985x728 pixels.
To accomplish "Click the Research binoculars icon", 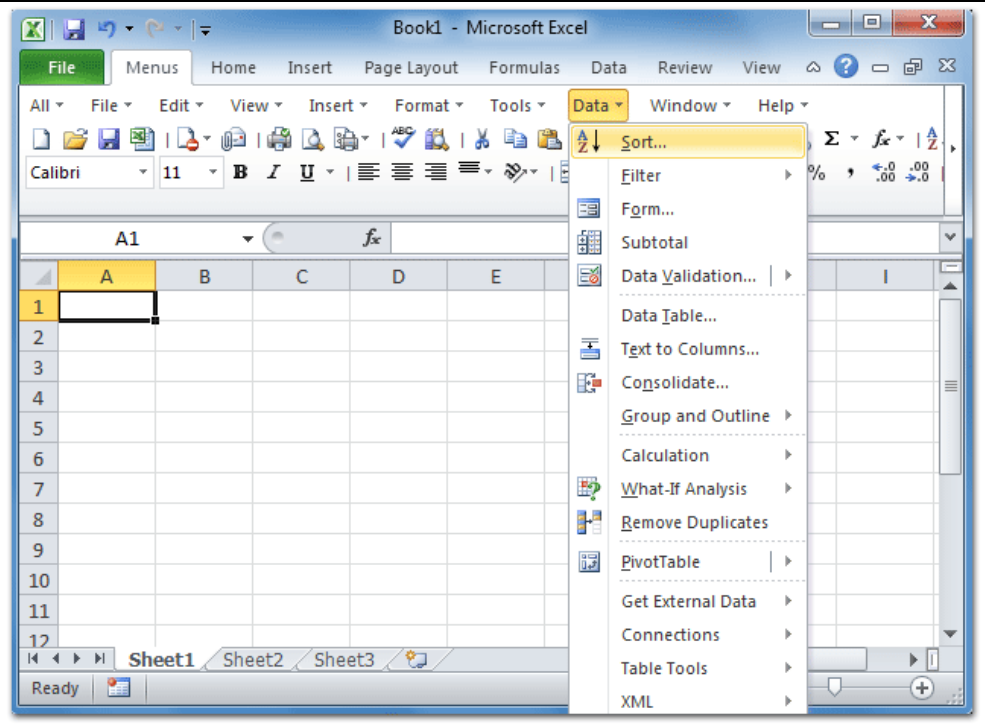I will point(437,139).
